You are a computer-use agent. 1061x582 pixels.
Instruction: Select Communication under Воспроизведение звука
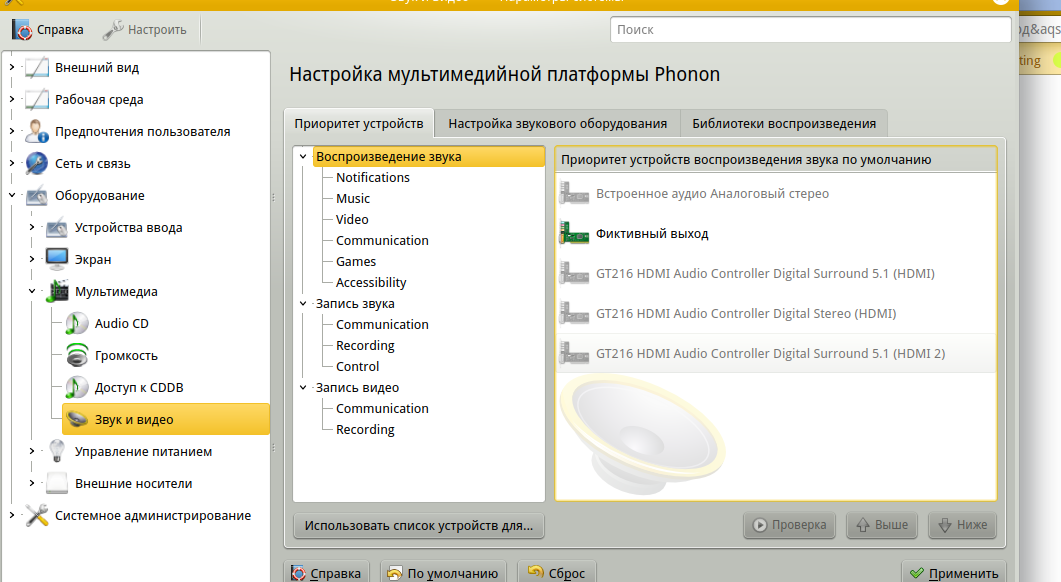[x=382, y=240]
